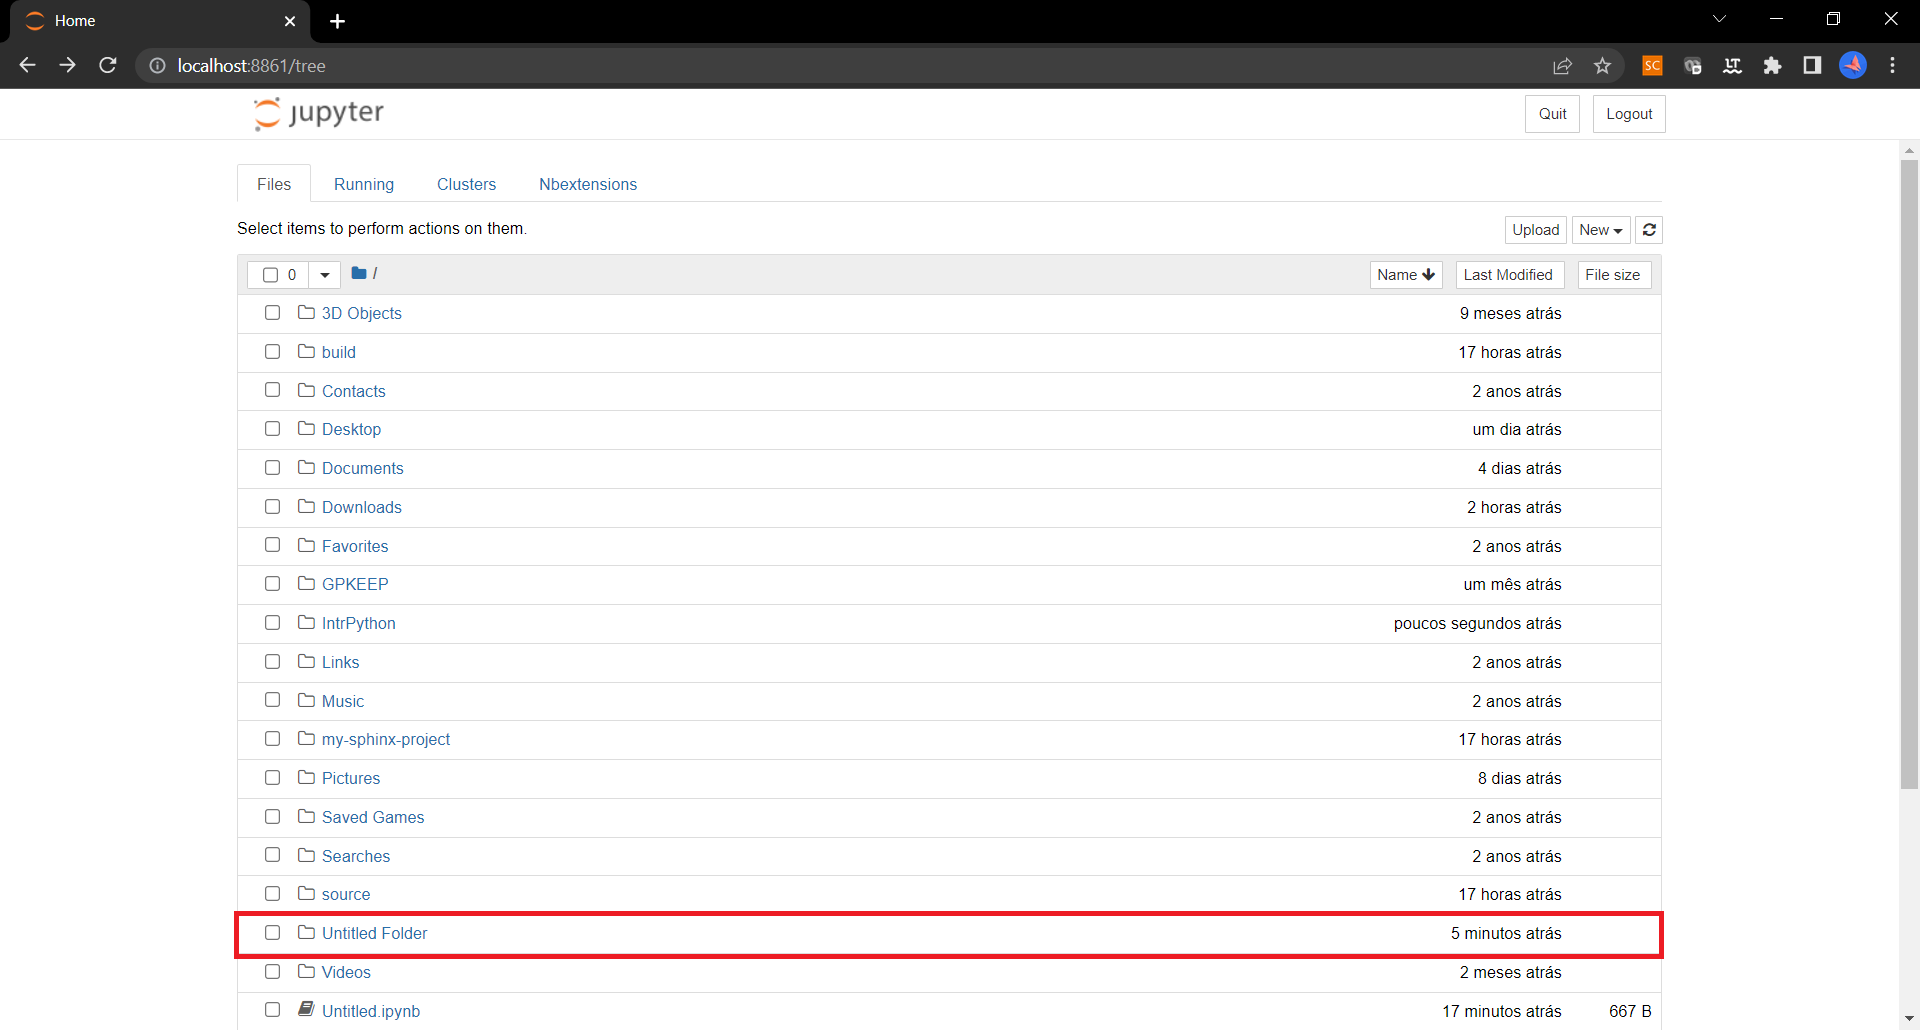Check the build folder checkbox
The width and height of the screenshot is (1920, 1030).
coord(272,352)
